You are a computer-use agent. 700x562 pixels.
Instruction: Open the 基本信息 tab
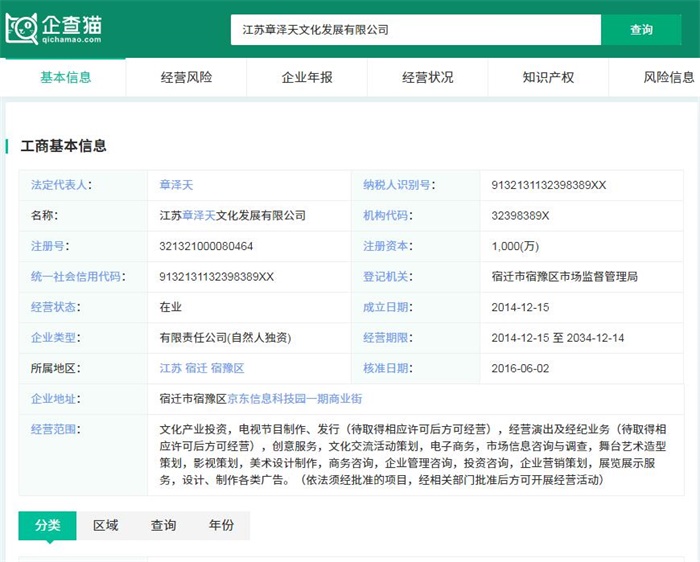pos(66,78)
